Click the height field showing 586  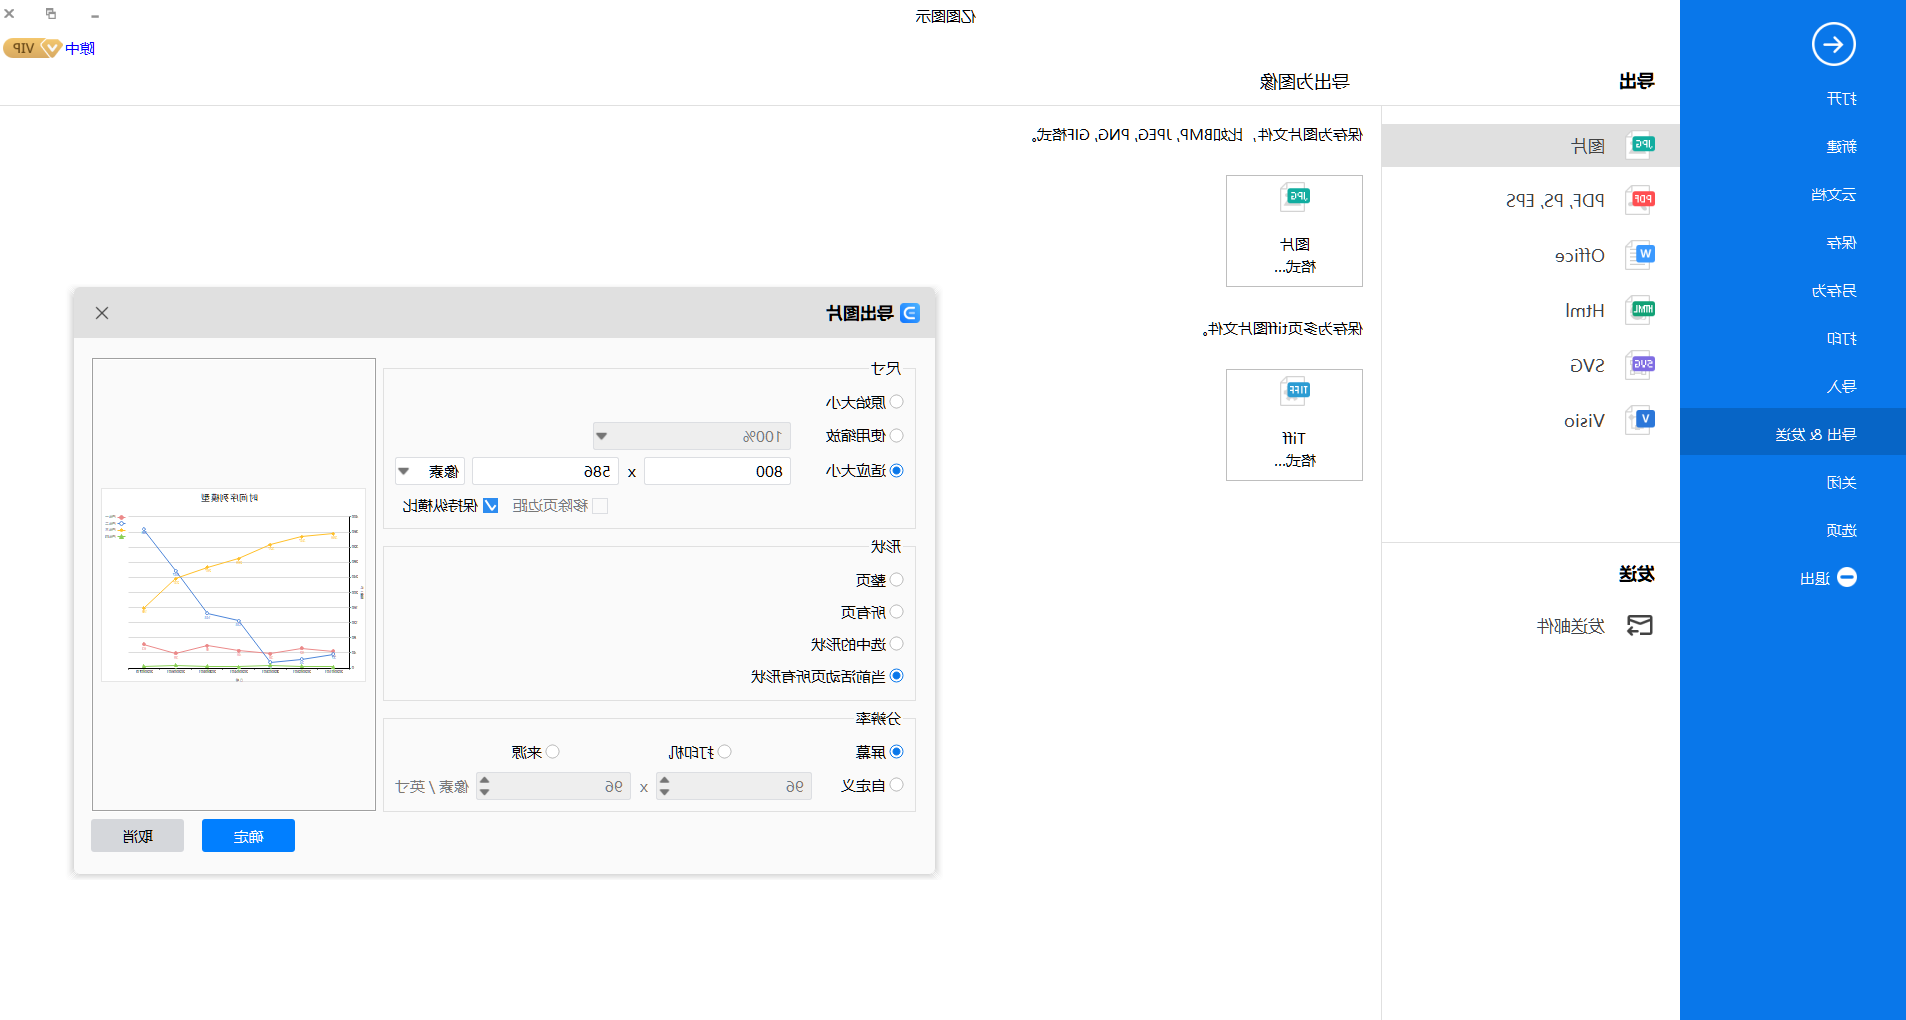[545, 471]
